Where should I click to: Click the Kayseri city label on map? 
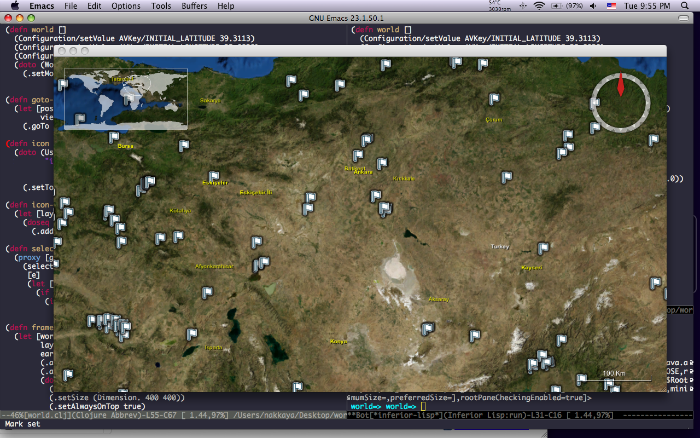[532, 268]
